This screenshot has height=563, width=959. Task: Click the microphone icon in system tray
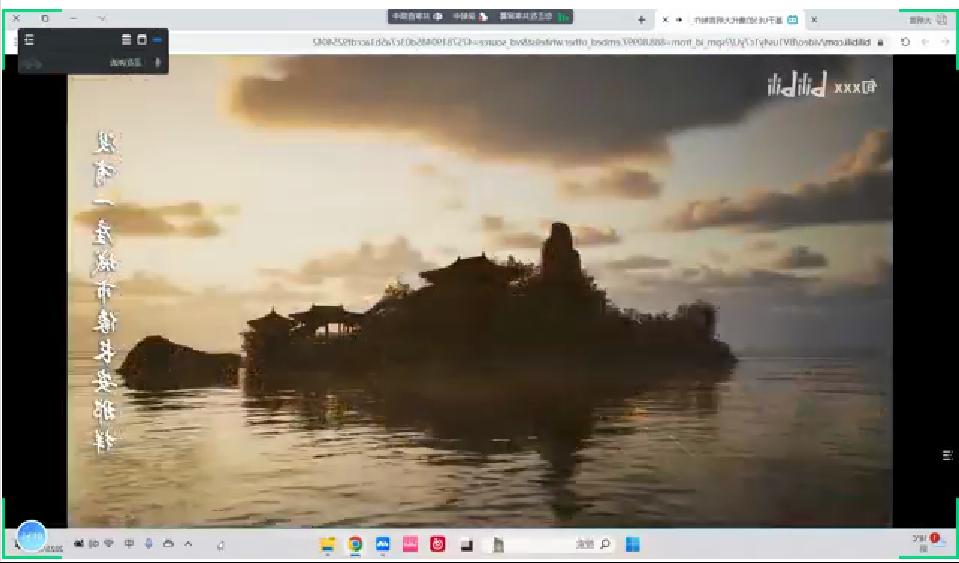pyautogui.click(x=148, y=545)
